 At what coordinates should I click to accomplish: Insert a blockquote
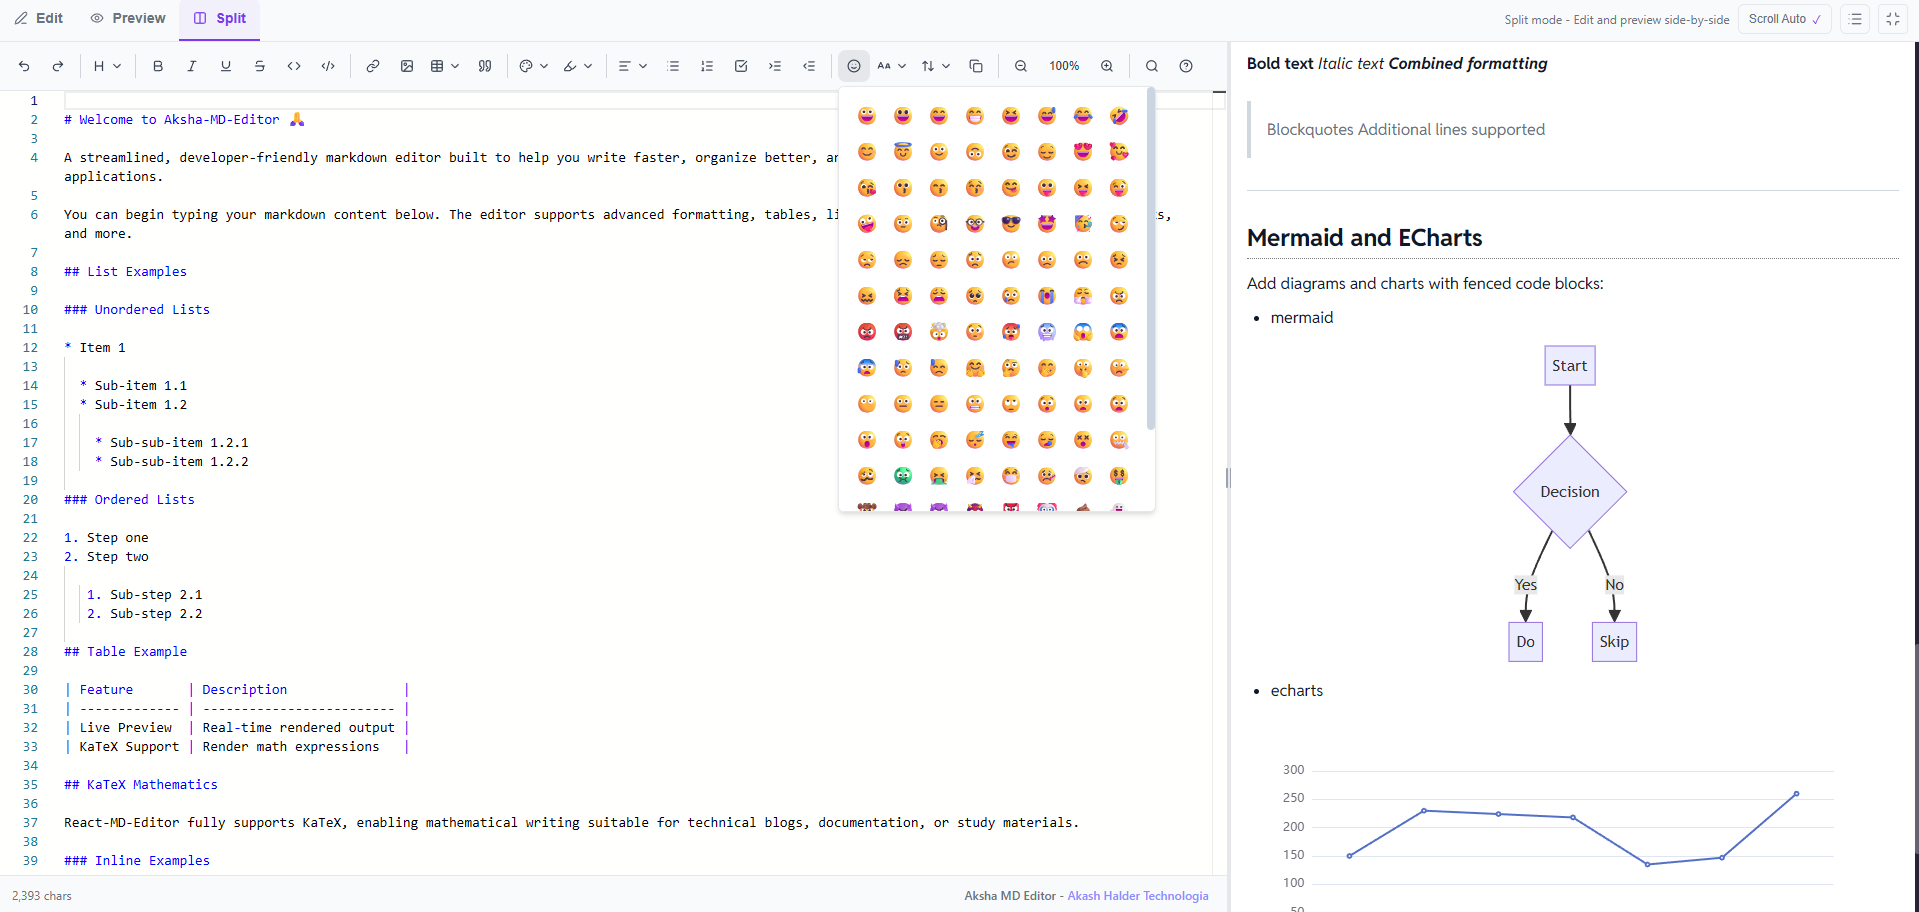click(485, 66)
